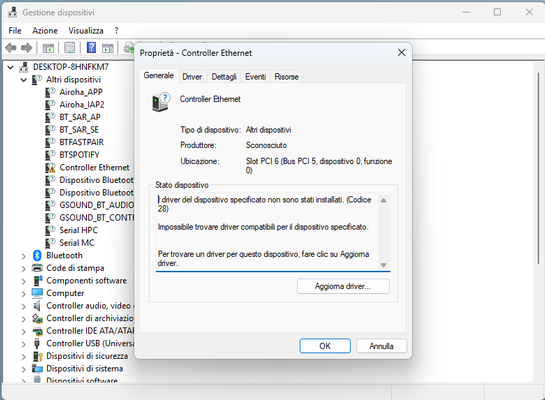545x400 pixels.
Task: Collapse the Altri dispositivi category
Action: 24,80
